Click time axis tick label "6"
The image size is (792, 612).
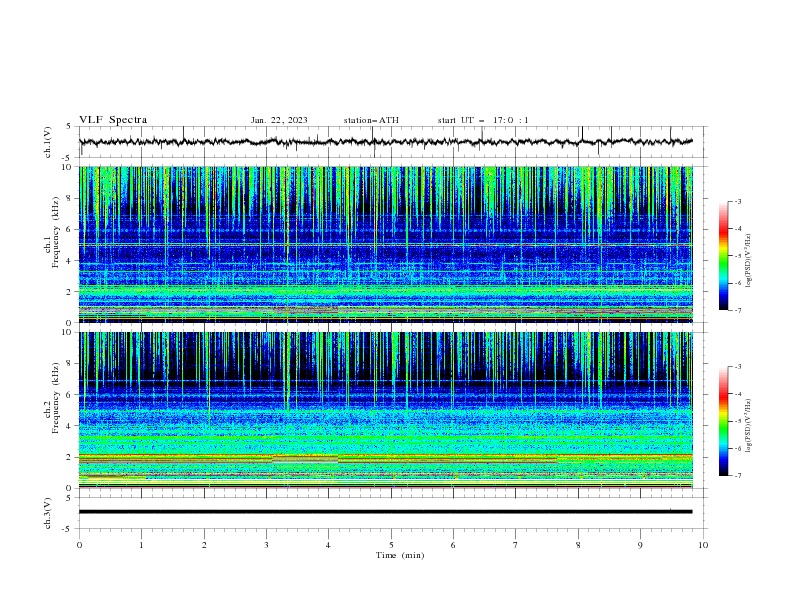453,545
